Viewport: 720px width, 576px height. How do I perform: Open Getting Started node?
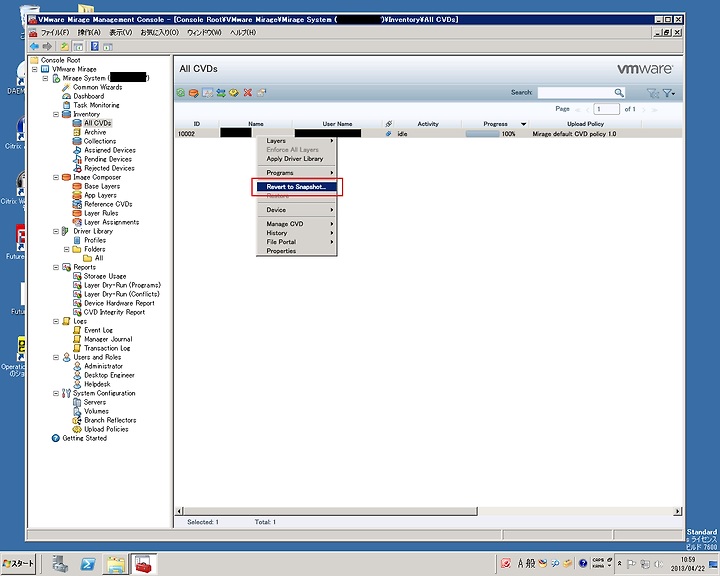(x=84, y=438)
